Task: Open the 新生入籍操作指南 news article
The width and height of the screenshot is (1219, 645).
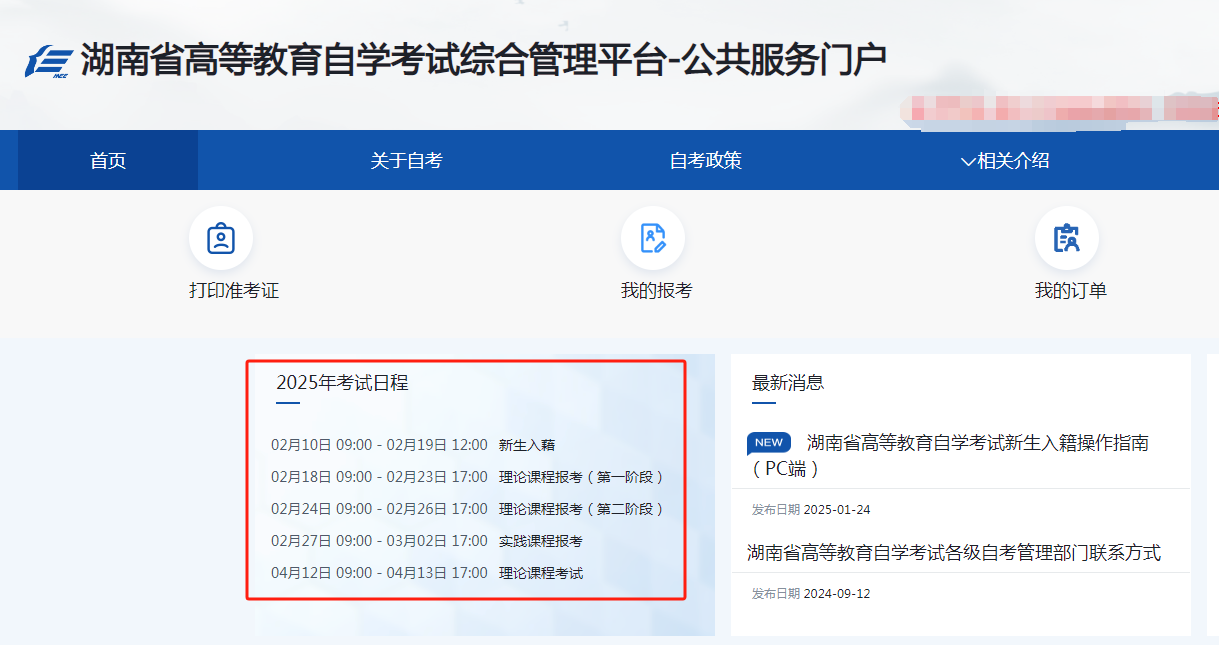Action: click(x=977, y=443)
